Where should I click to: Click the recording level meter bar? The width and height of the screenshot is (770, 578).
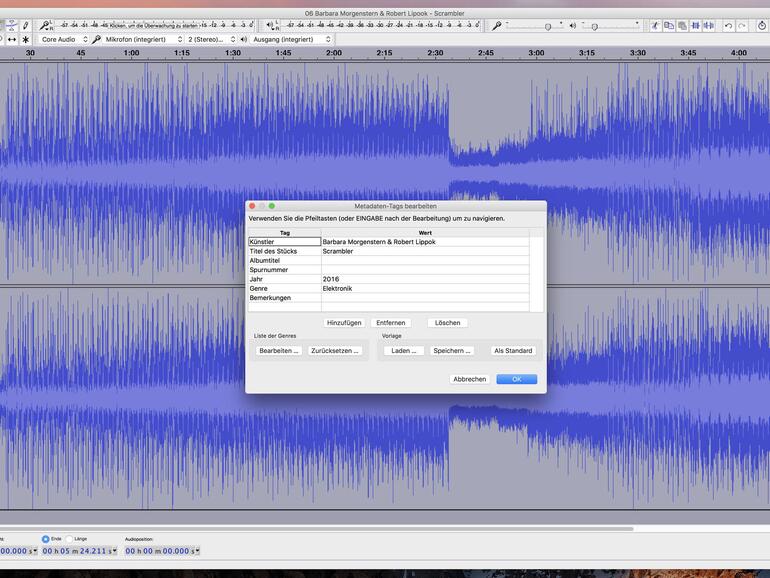coord(155,25)
